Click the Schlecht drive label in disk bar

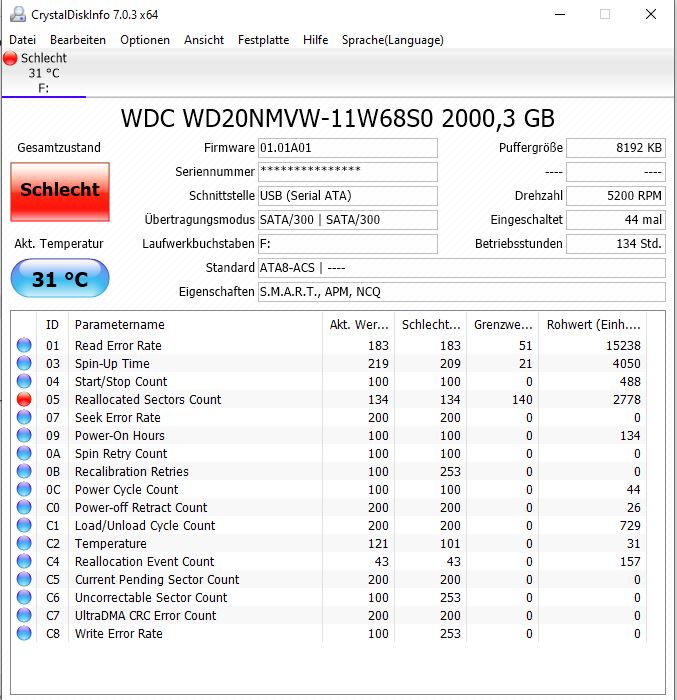43,58
